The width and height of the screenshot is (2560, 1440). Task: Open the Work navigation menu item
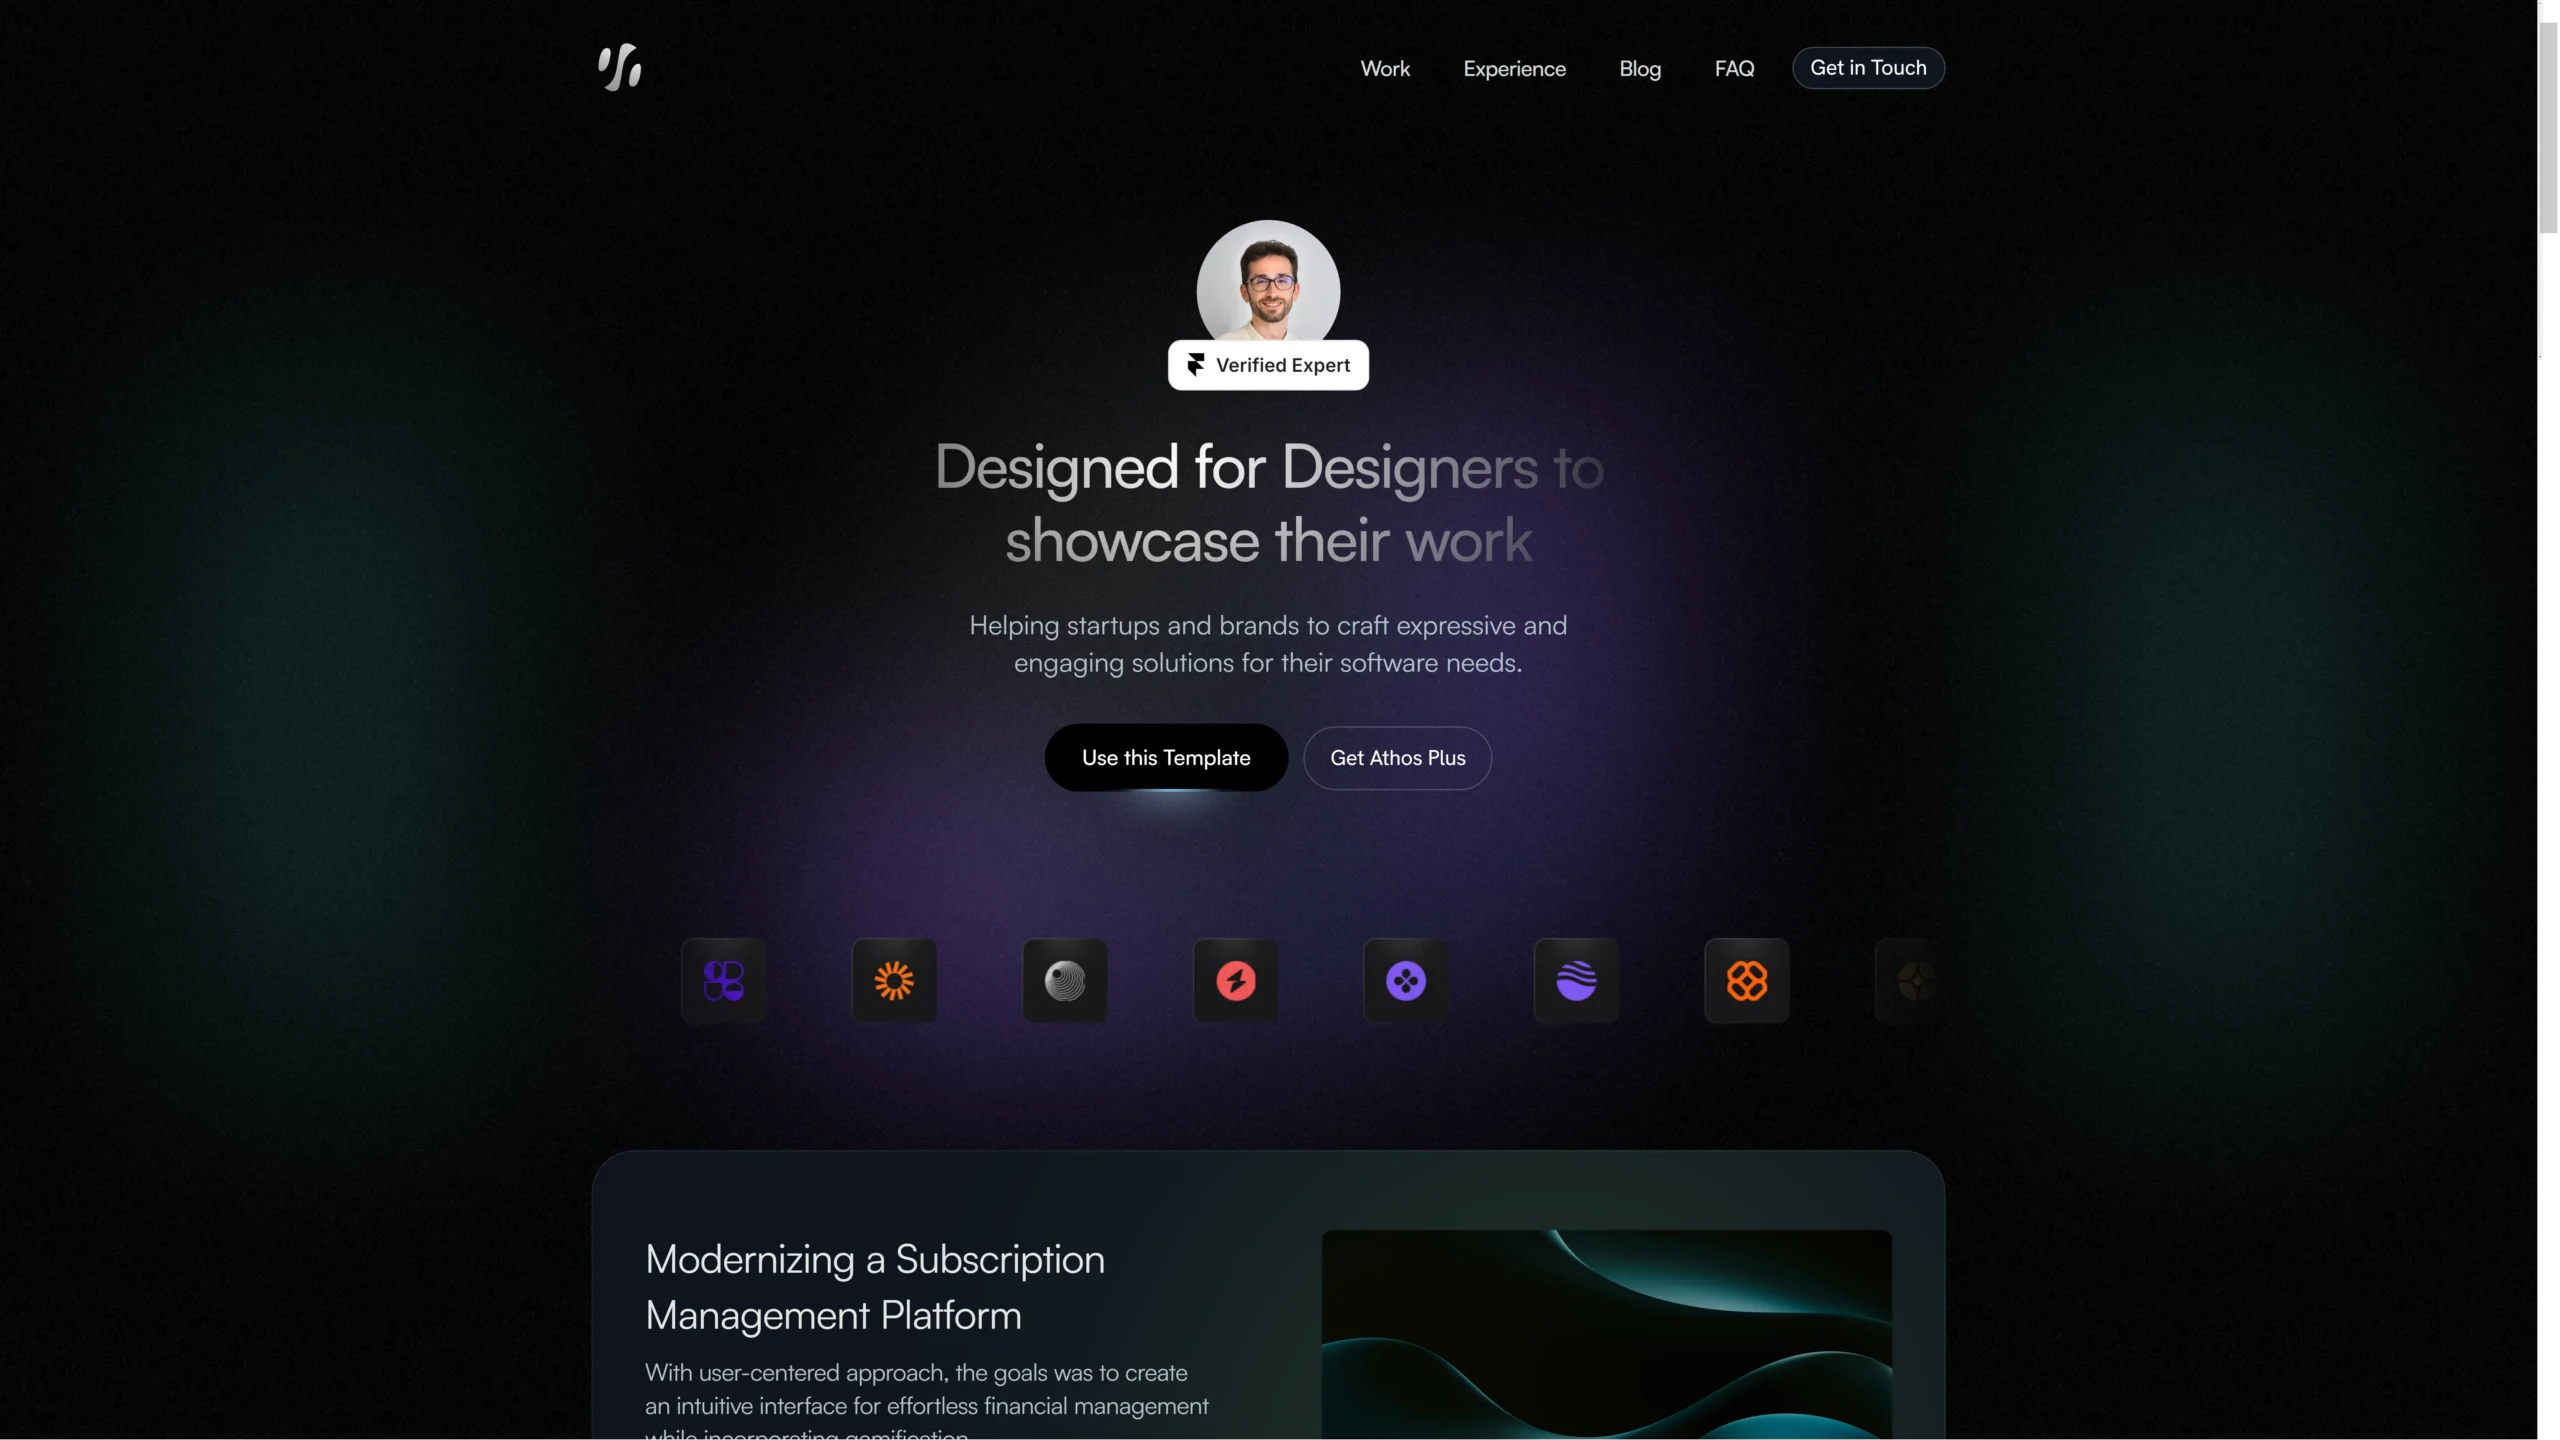1385,67
